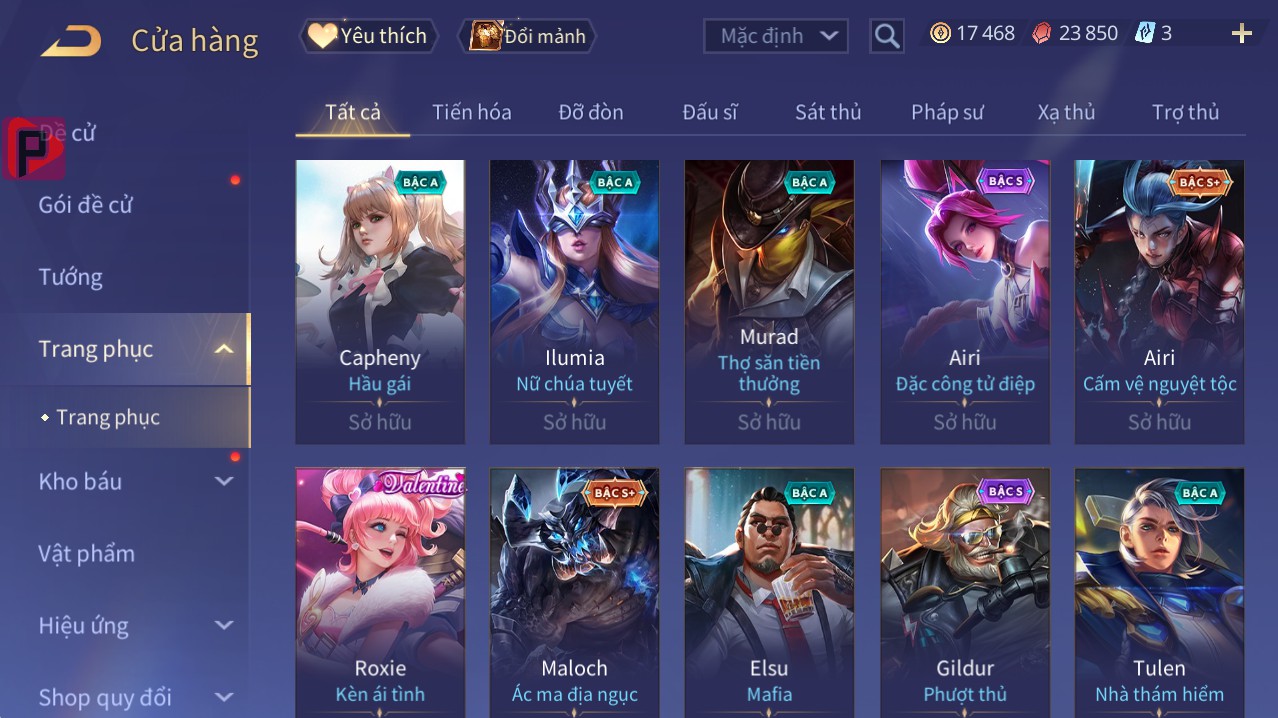Open the search magnifier icon
This screenshot has height=718, width=1278.
pos(886,36)
